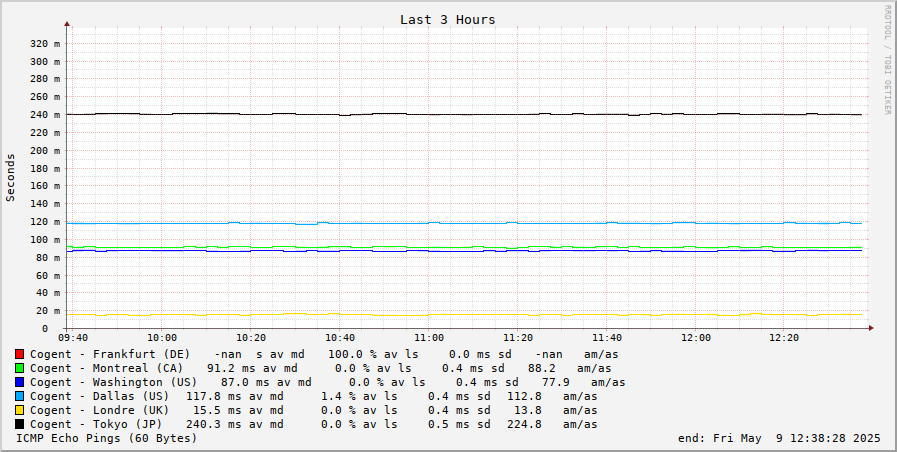Viewport: 897px width, 452px height.
Task: Click the dark blue Washington legend swatch
Action: (19, 382)
